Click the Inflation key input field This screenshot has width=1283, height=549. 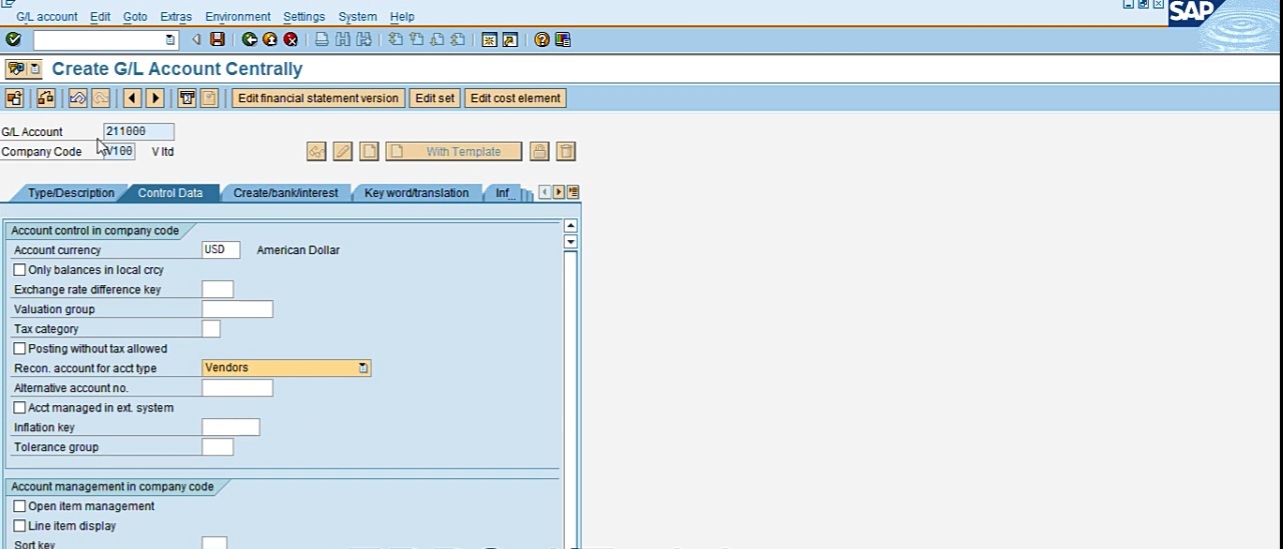231,427
